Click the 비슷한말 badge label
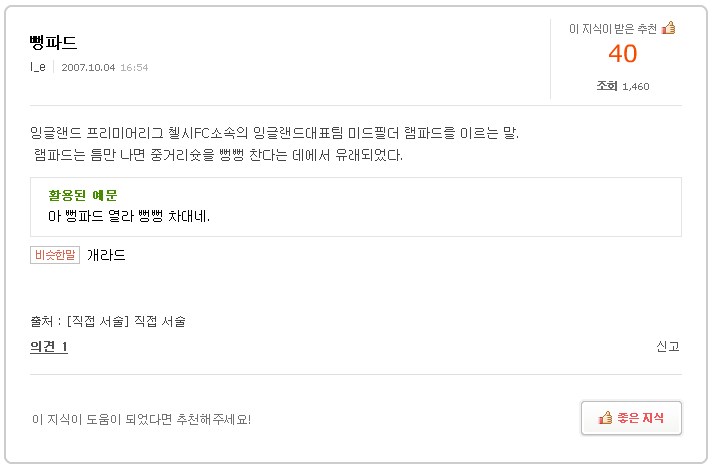713x467 pixels. 55,255
